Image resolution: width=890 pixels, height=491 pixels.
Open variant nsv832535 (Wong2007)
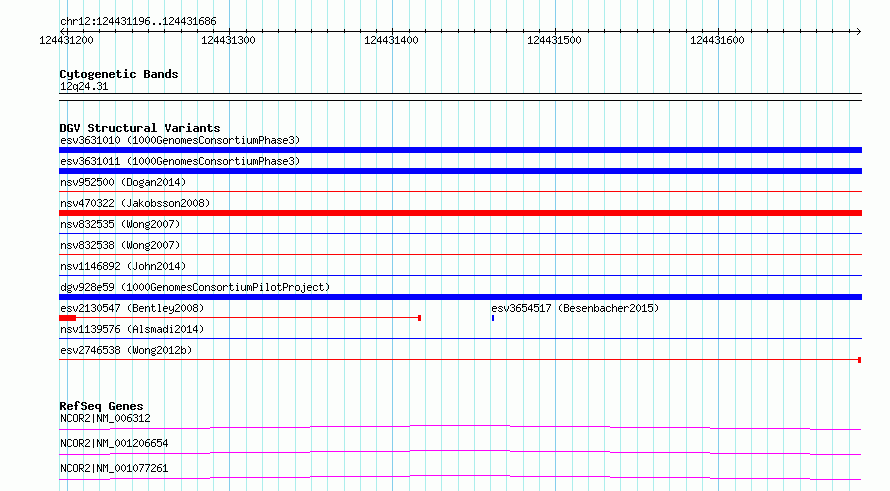[120, 224]
